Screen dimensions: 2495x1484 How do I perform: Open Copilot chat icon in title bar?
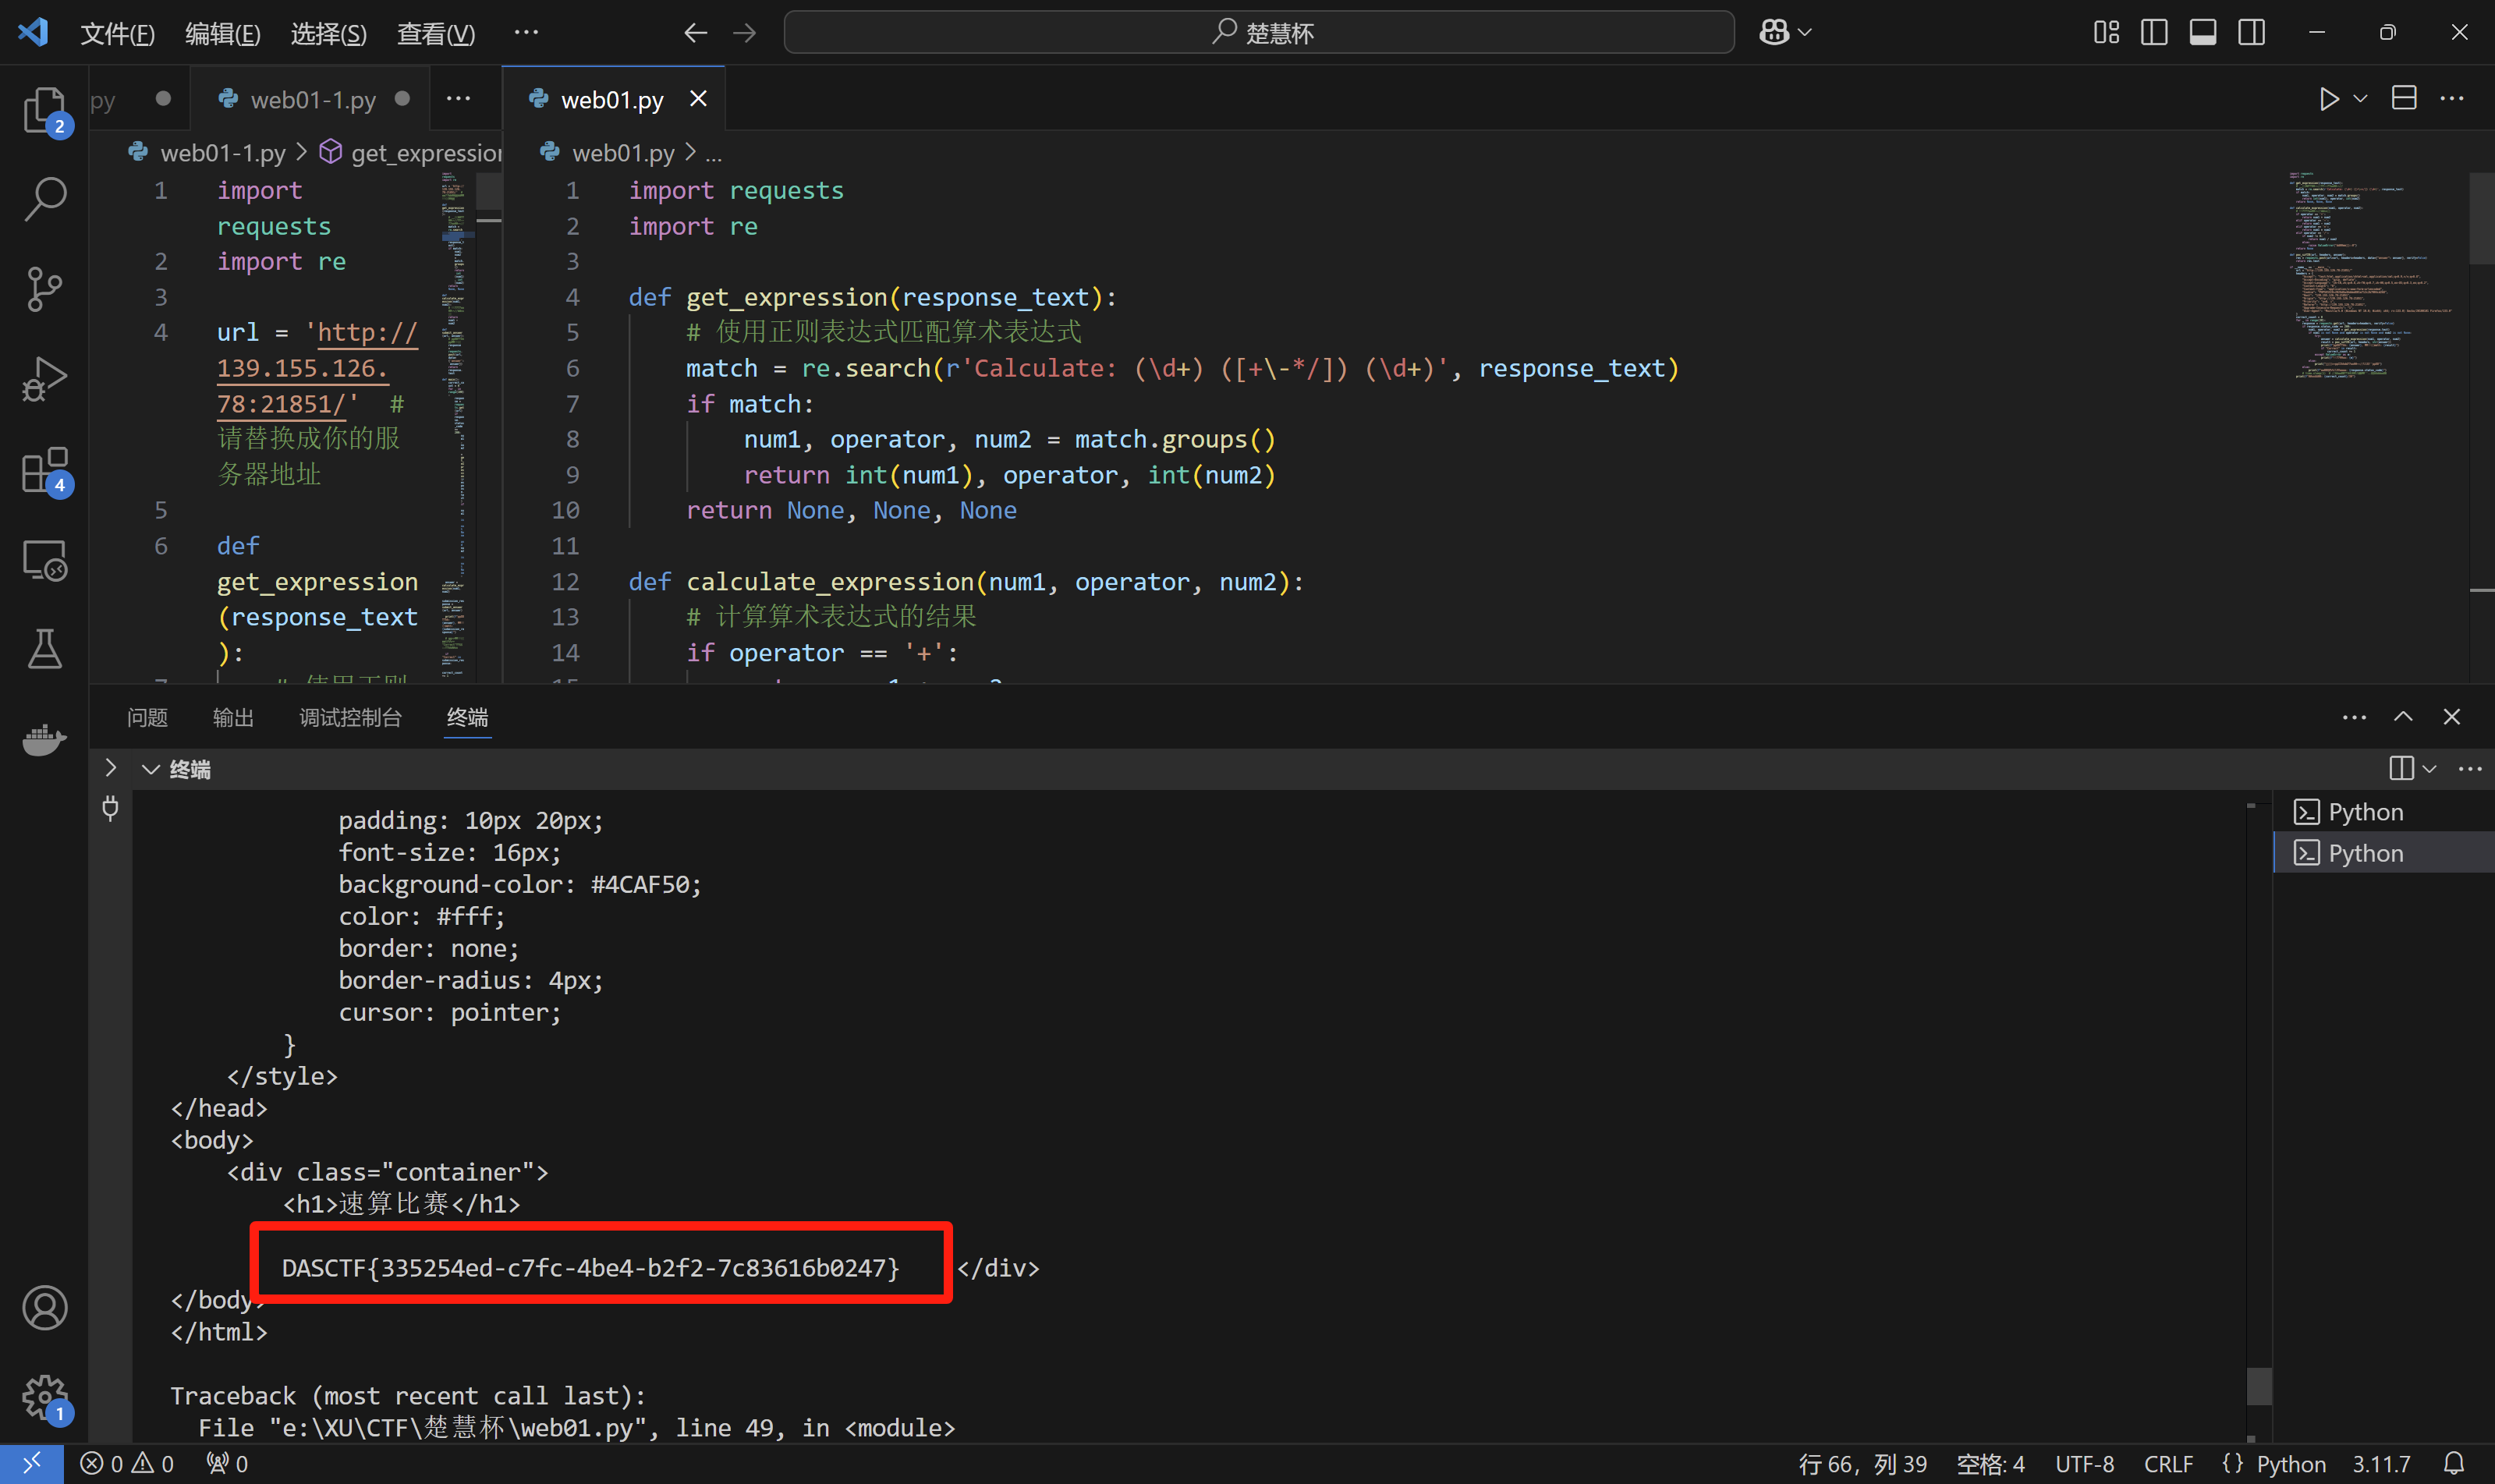(1773, 32)
